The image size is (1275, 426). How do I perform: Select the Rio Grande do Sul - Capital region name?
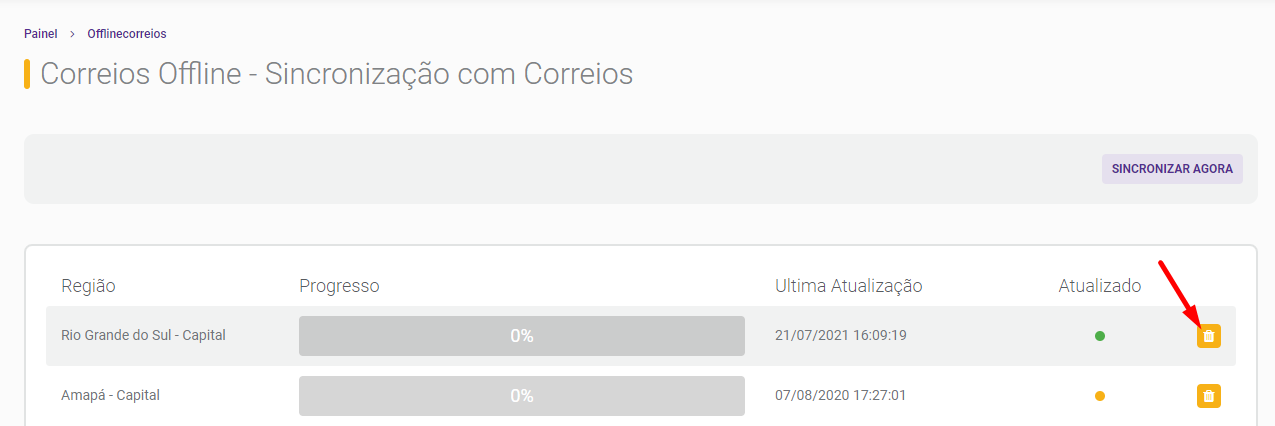143,335
